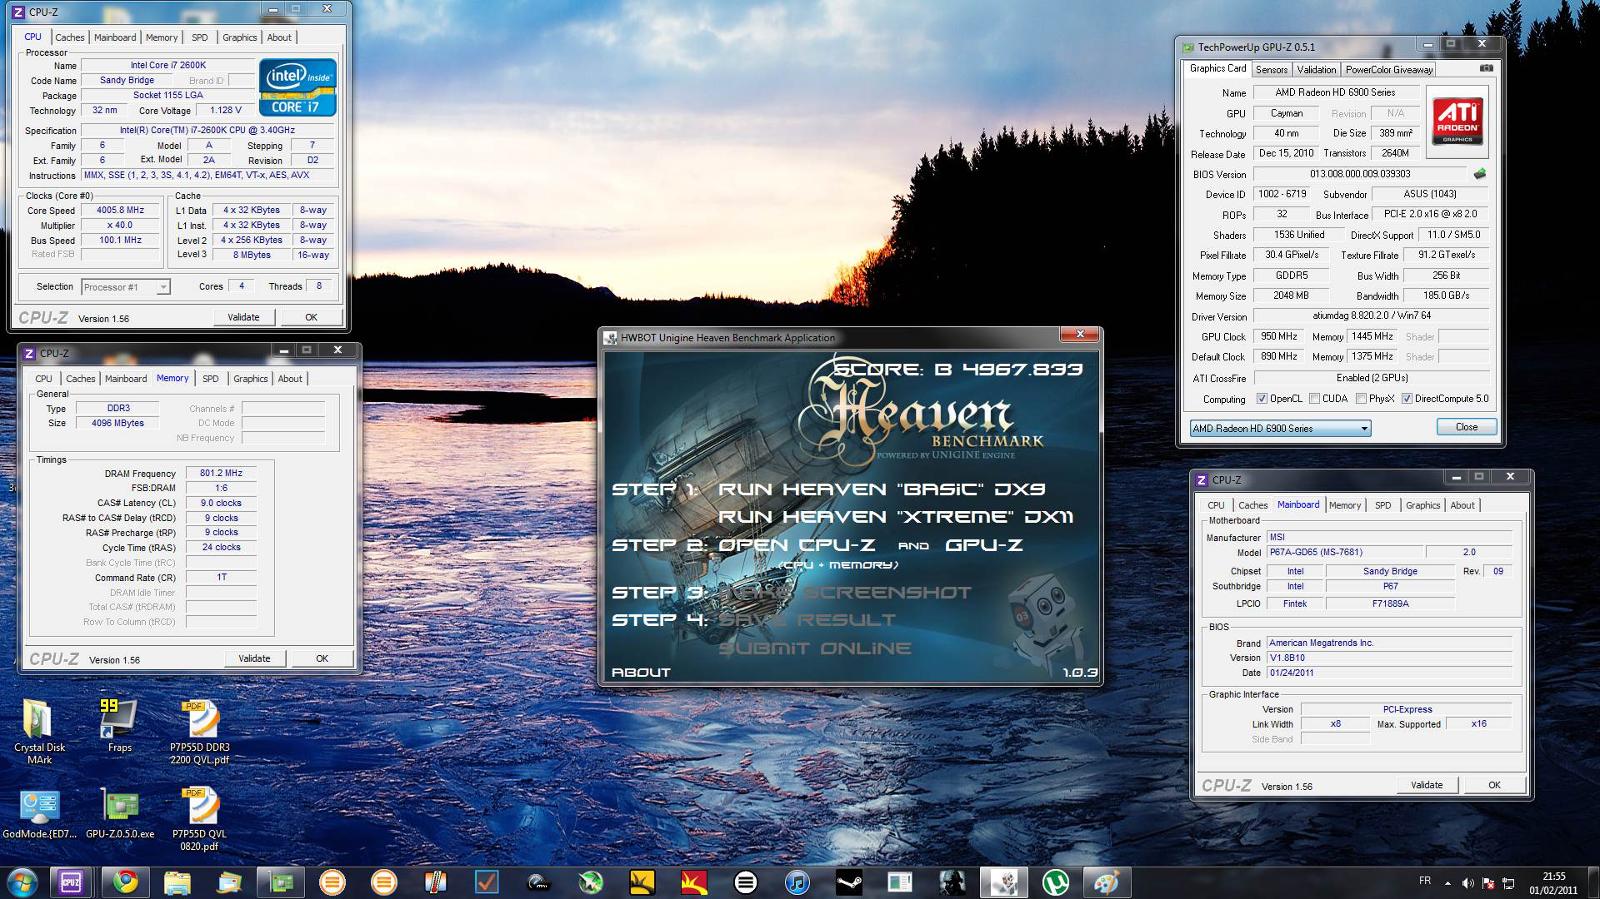This screenshot has width=1600, height=899.
Task: Open uTorrent from the taskbar
Action: [x=1055, y=882]
